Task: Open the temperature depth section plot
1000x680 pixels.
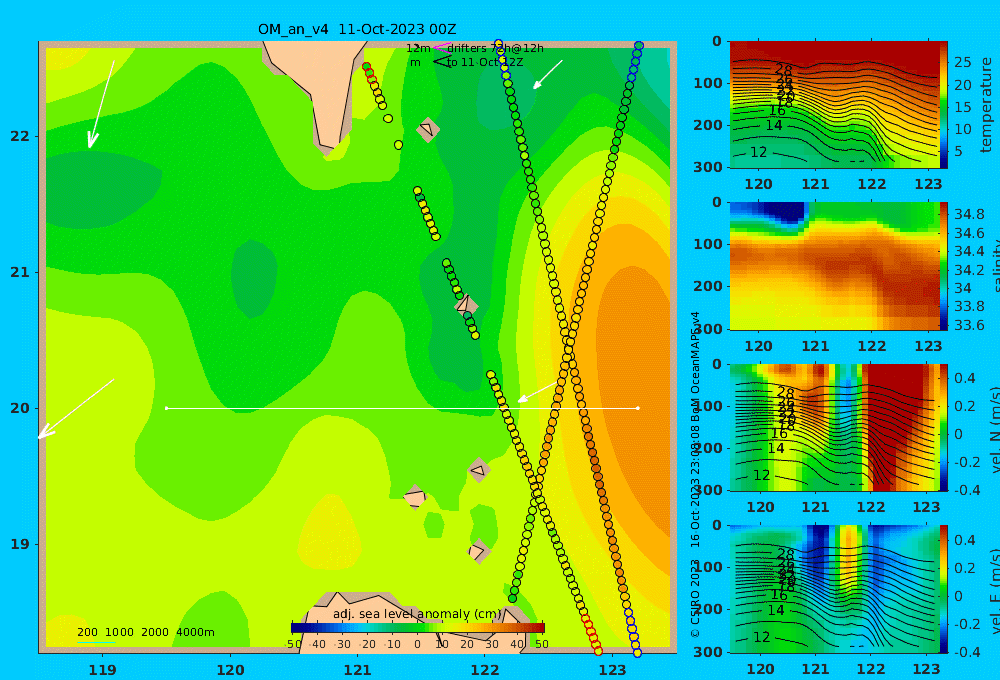Action: coord(834,105)
